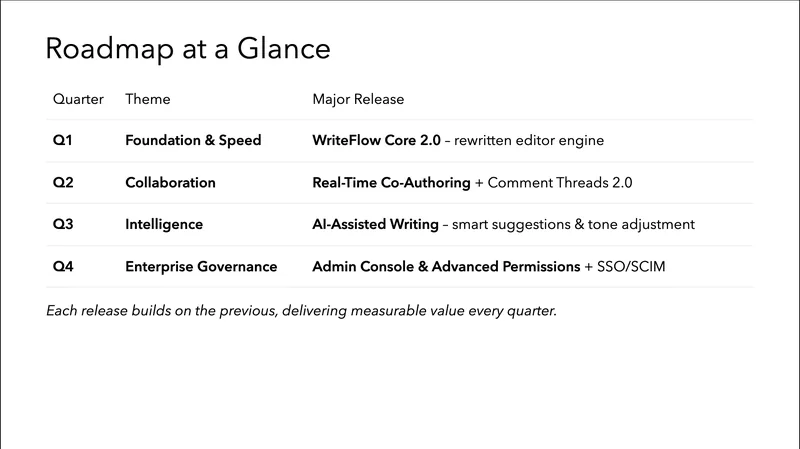Select the Q4 quarter cell
800x449 pixels.
tap(62, 267)
